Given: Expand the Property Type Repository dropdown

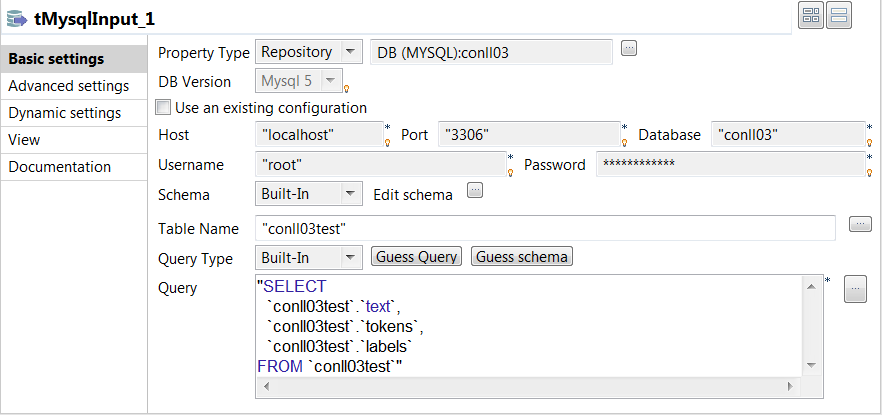Looking at the screenshot, I should point(350,52).
